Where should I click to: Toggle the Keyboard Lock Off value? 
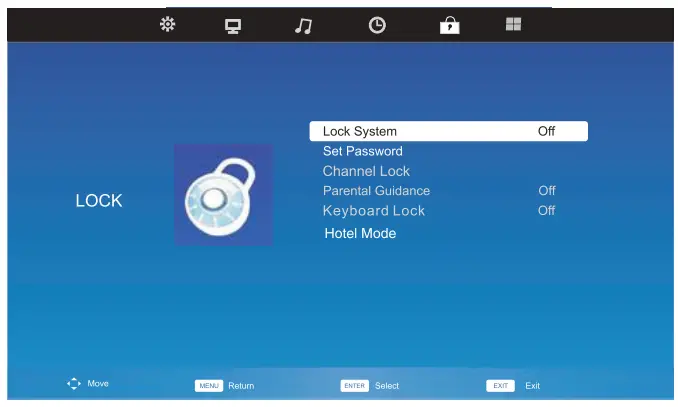click(x=546, y=210)
